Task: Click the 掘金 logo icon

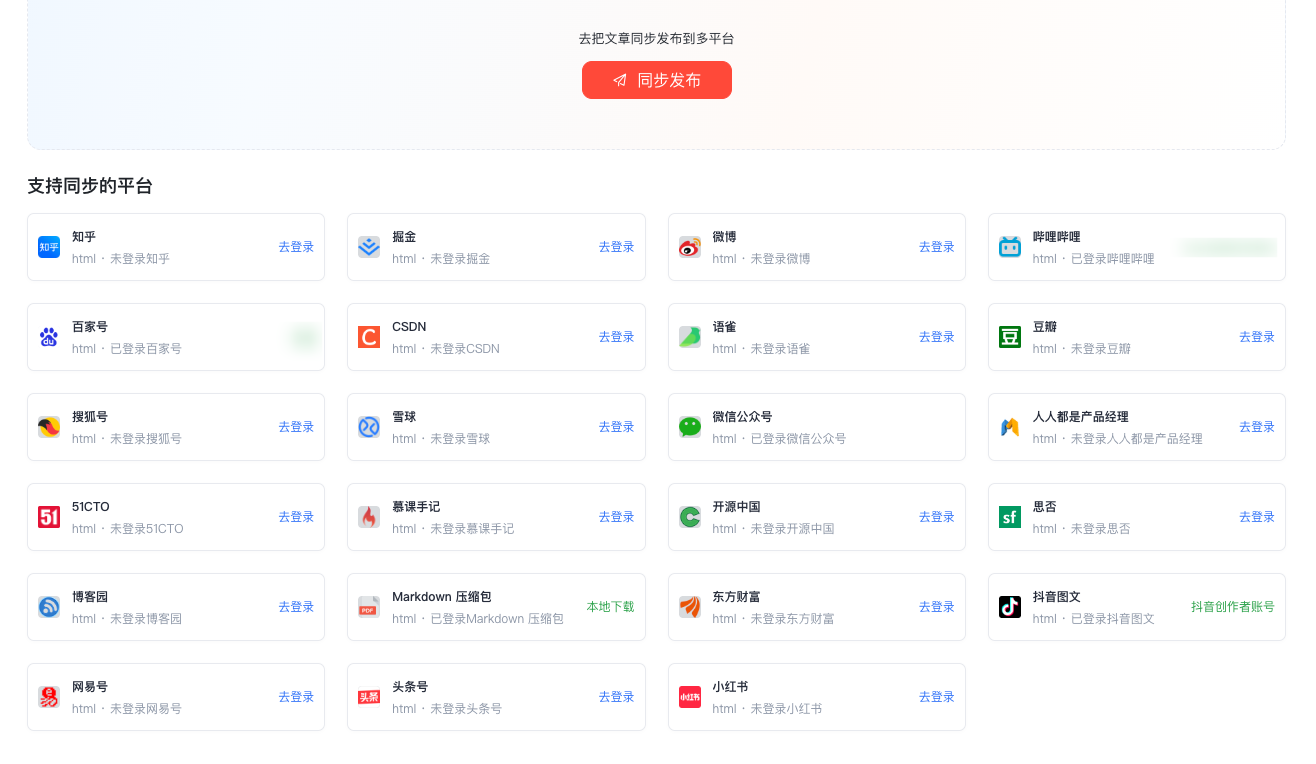Action: click(x=369, y=247)
